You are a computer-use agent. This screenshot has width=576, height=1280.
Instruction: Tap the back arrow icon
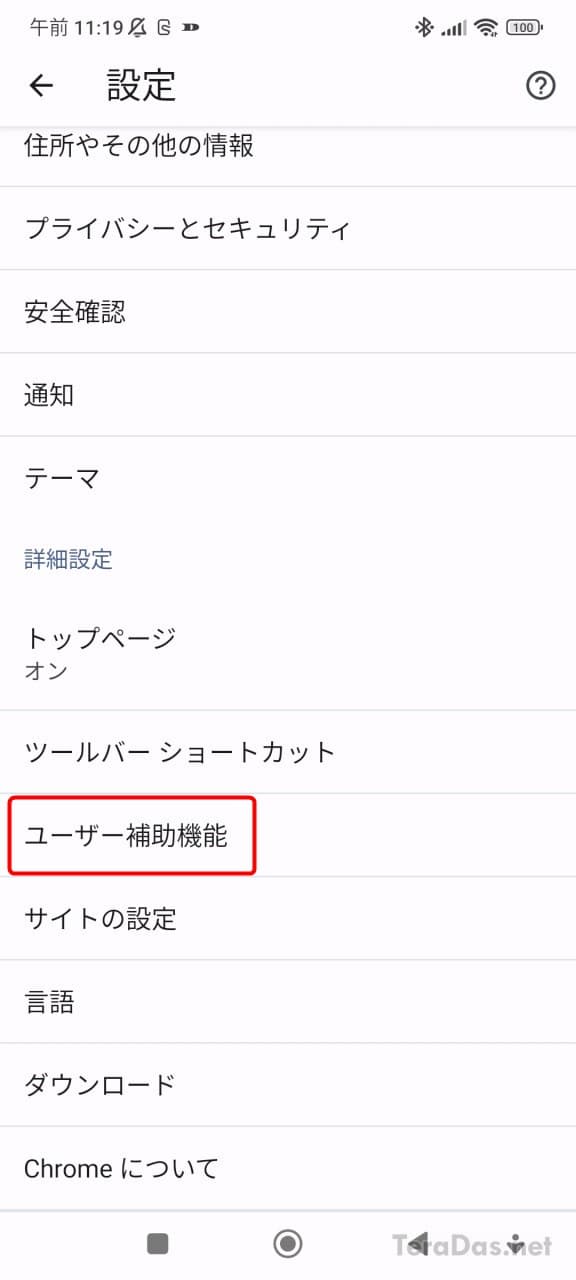[41, 86]
